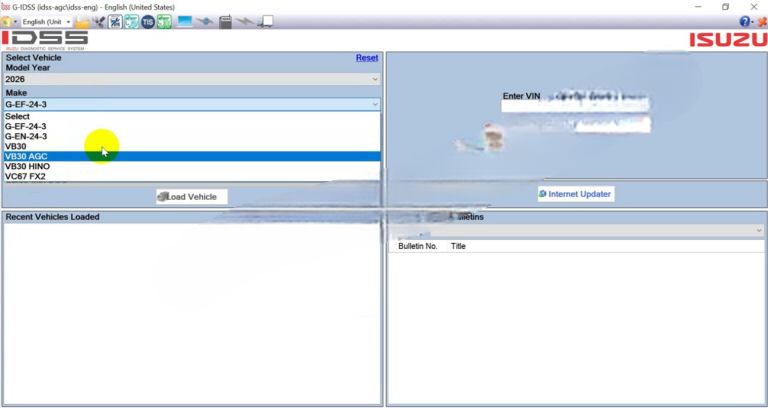Select VB30 HINO in the Make list

point(192,167)
